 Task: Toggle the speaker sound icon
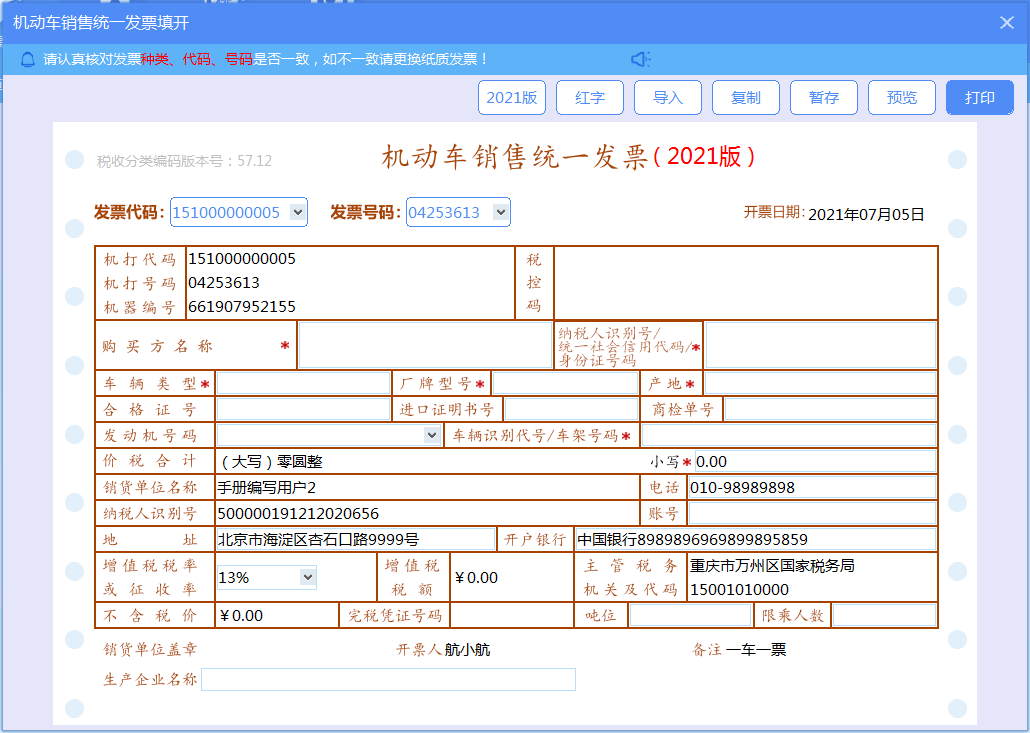pos(640,60)
